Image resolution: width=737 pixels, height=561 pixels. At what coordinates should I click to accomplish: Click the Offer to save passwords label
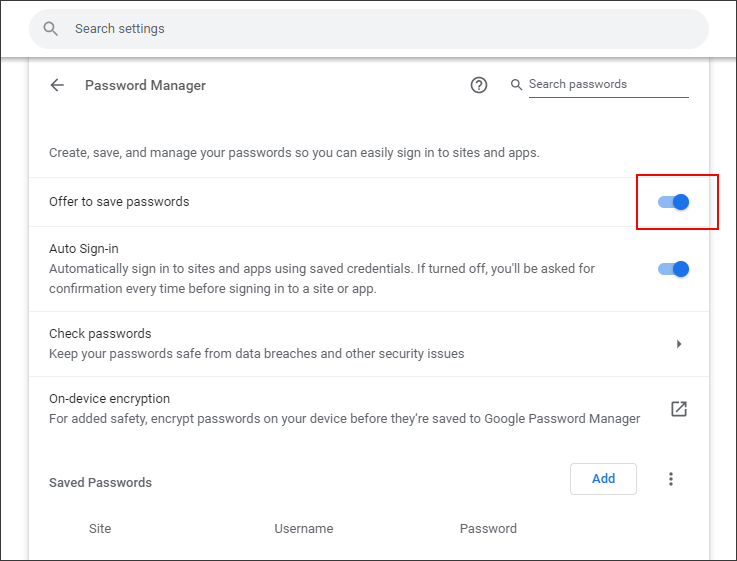(119, 202)
